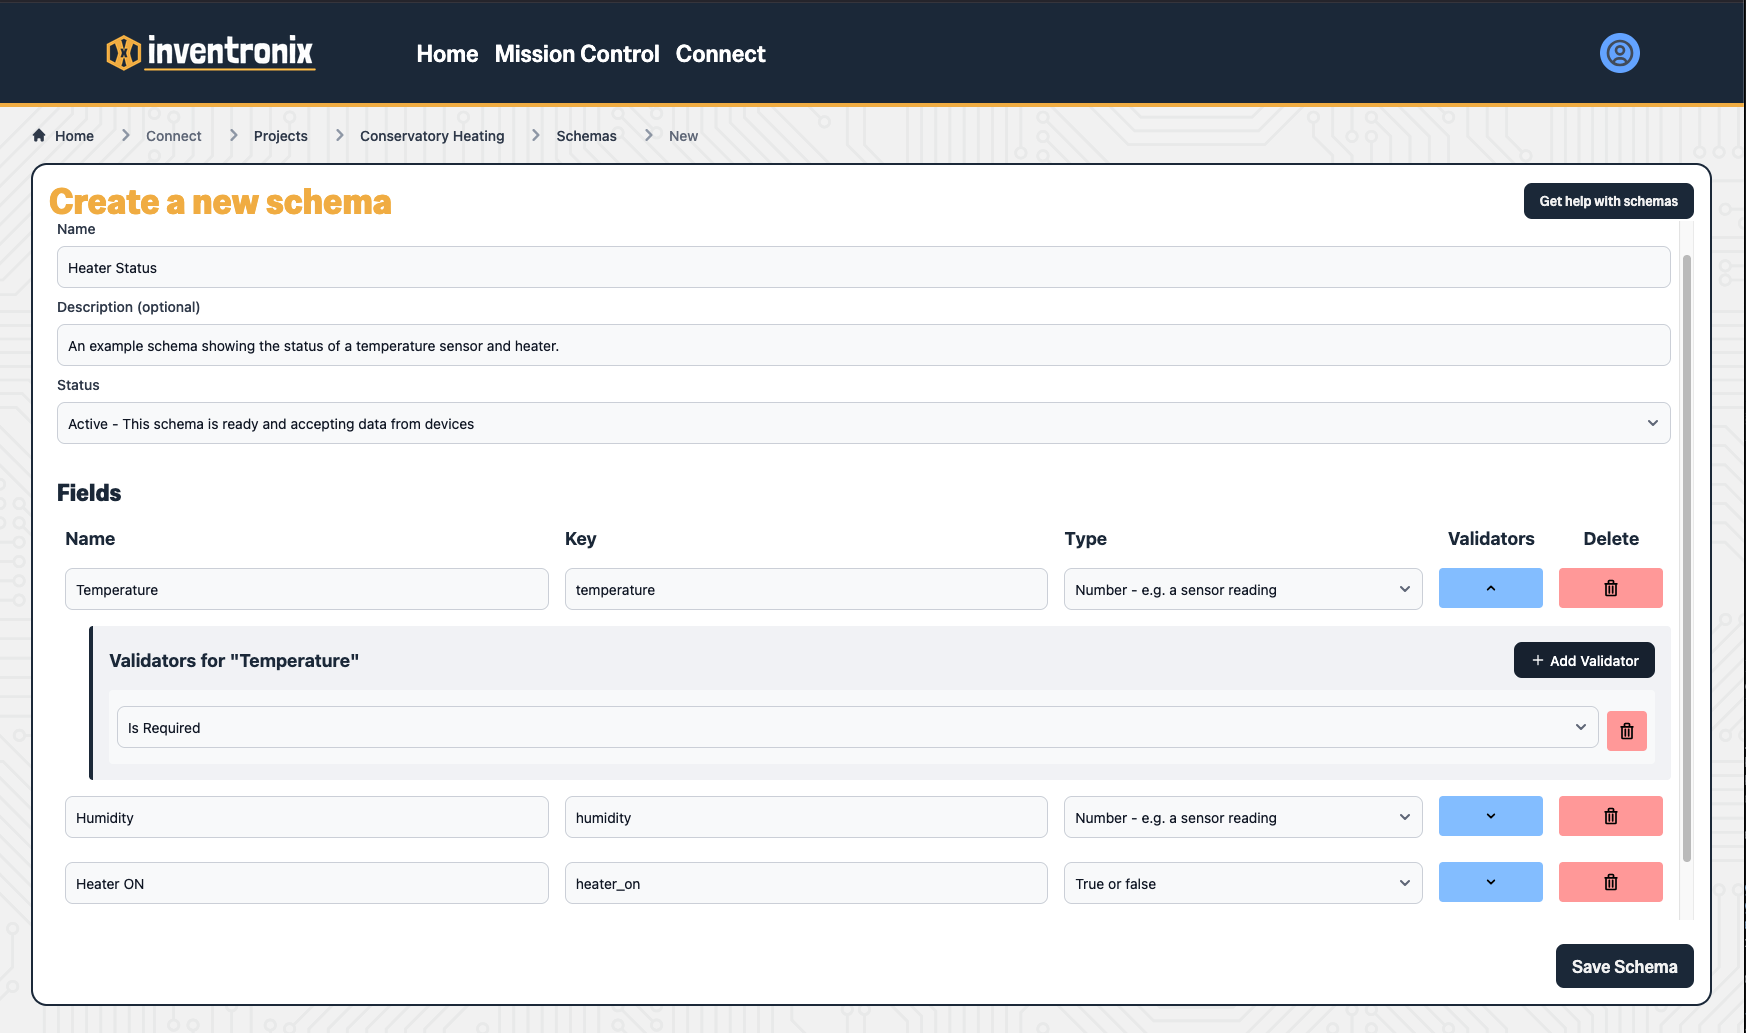This screenshot has height=1033, width=1746.
Task: Open the Connect navigation item
Action: tap(720, 54)
